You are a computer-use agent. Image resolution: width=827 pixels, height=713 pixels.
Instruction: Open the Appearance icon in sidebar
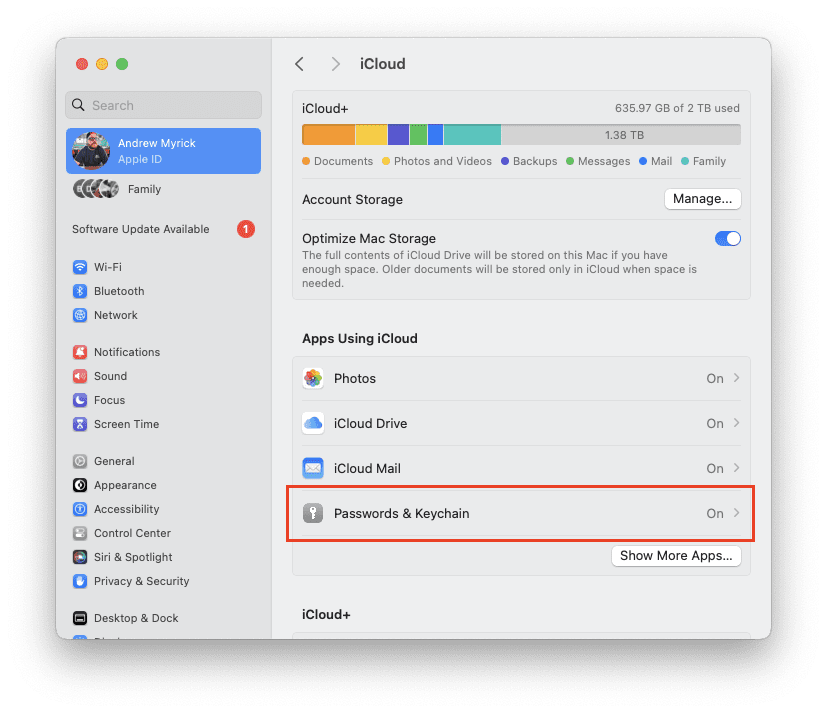point(80,485)
